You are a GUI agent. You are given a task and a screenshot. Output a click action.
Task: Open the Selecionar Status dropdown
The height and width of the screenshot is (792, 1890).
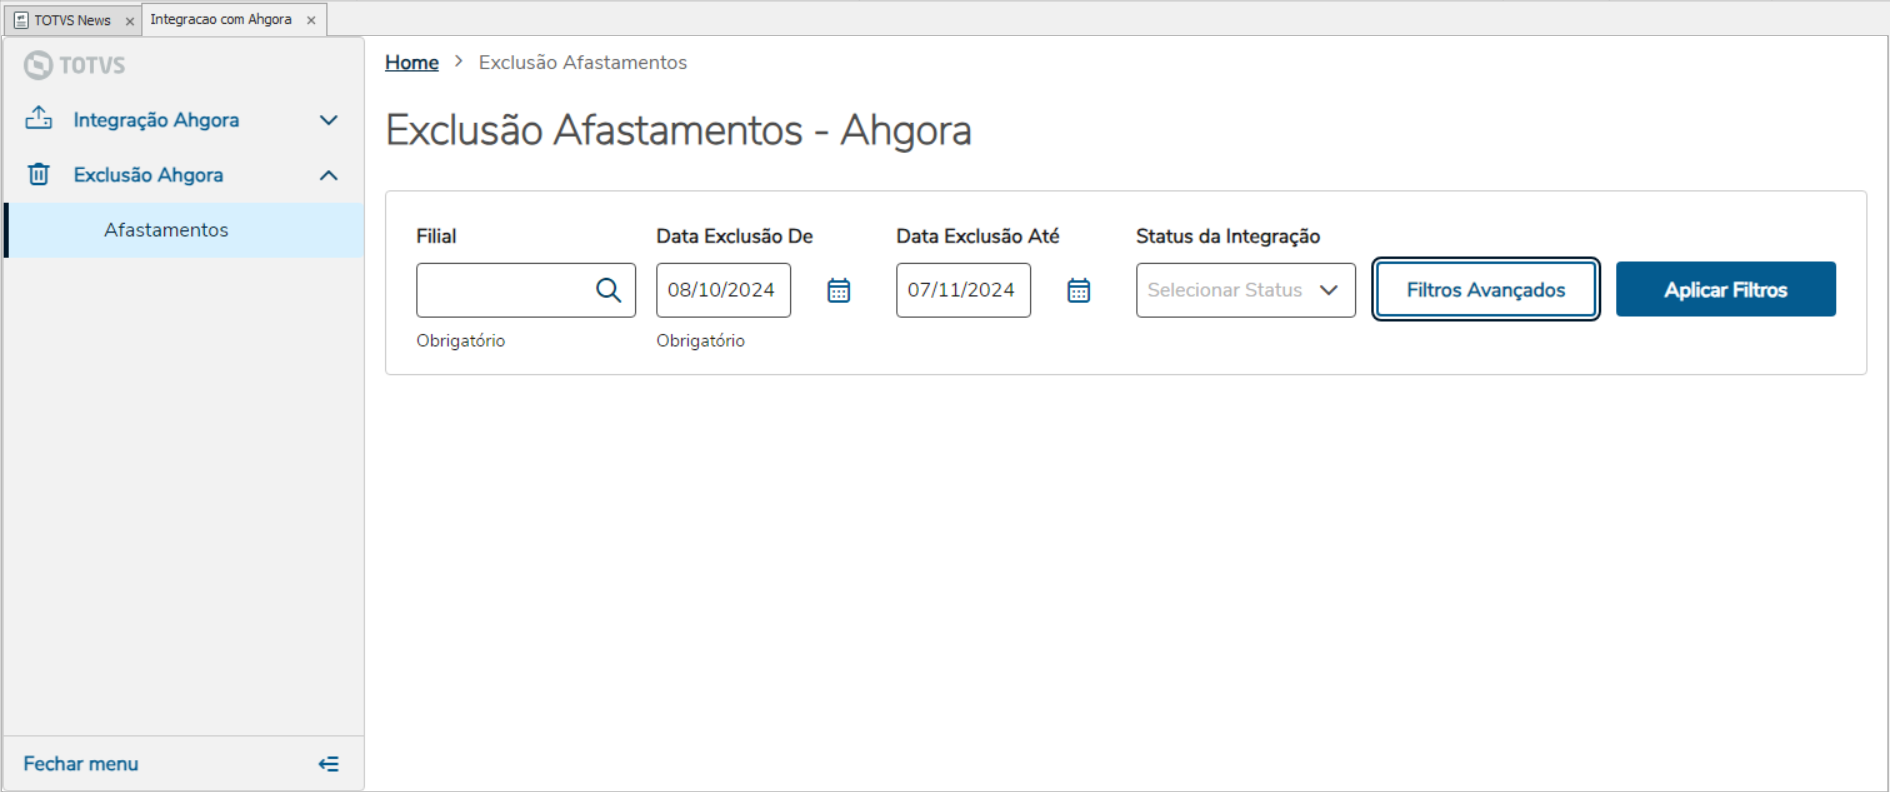(1245, 290)
